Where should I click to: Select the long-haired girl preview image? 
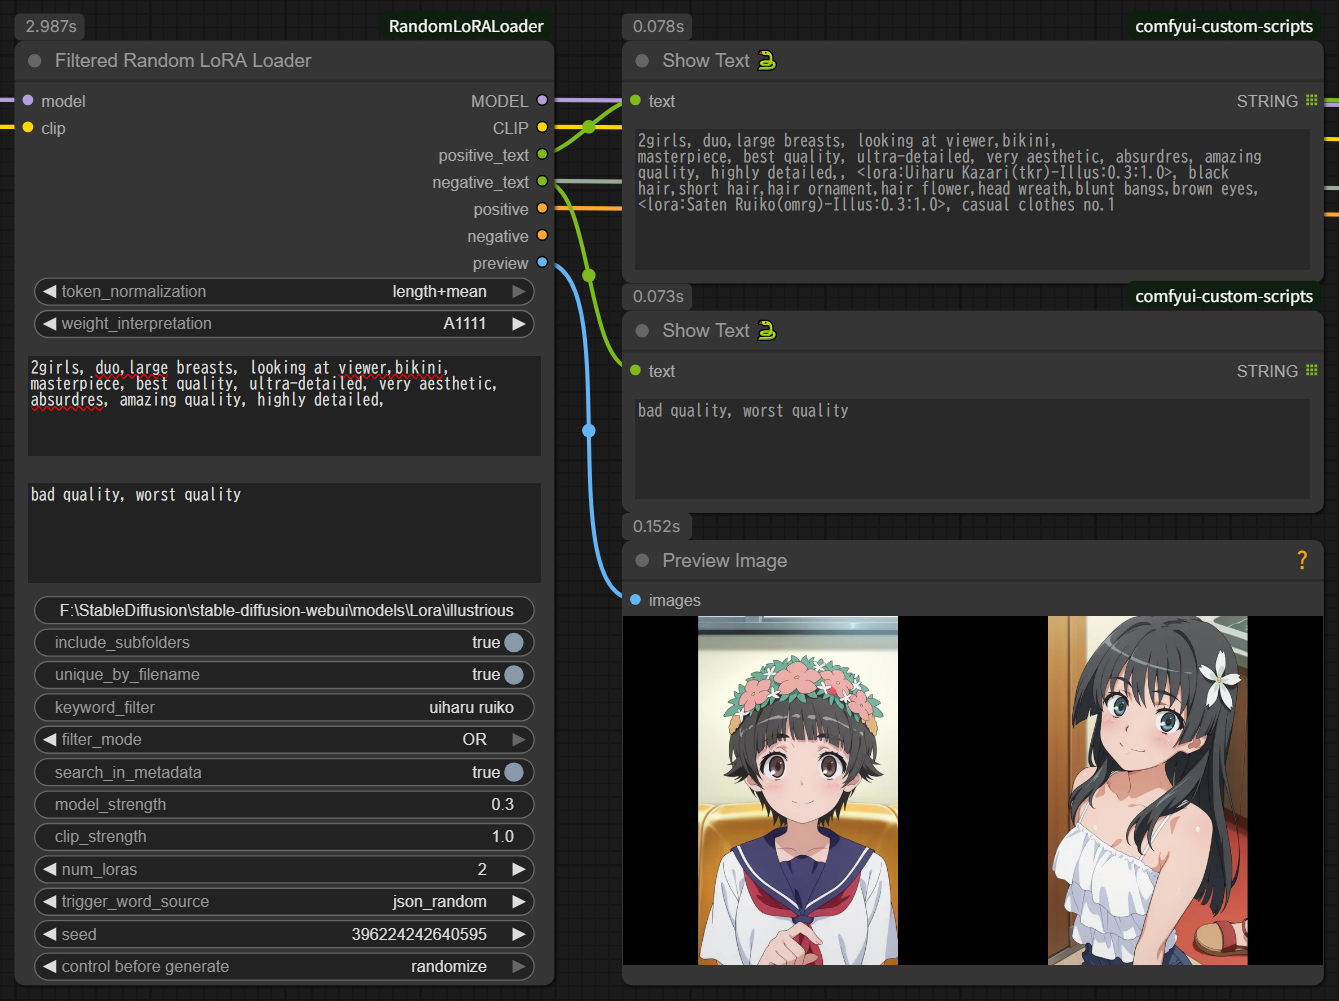(x=1148, y=790)
